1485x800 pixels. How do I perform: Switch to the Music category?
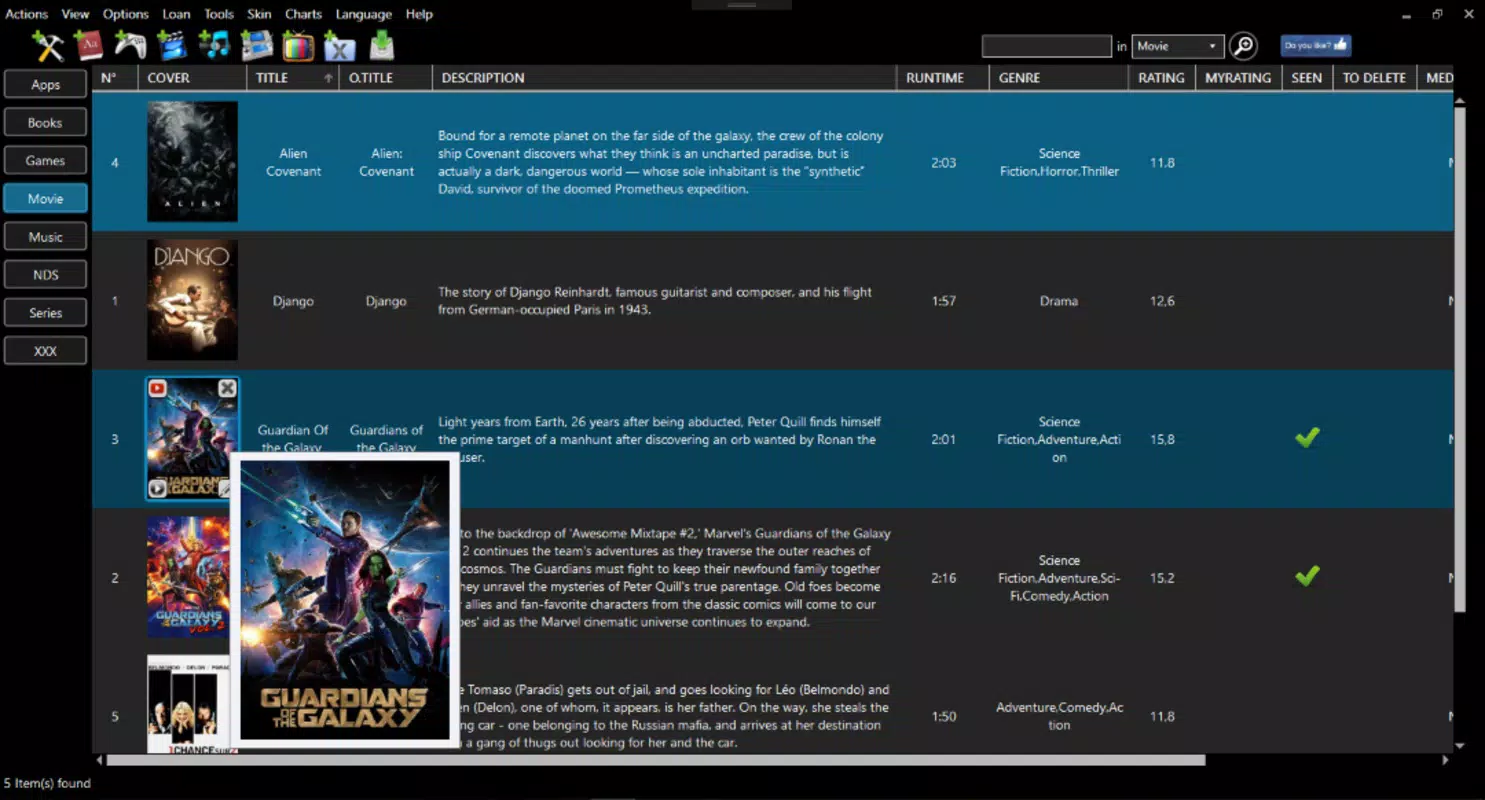click(45, 237)
